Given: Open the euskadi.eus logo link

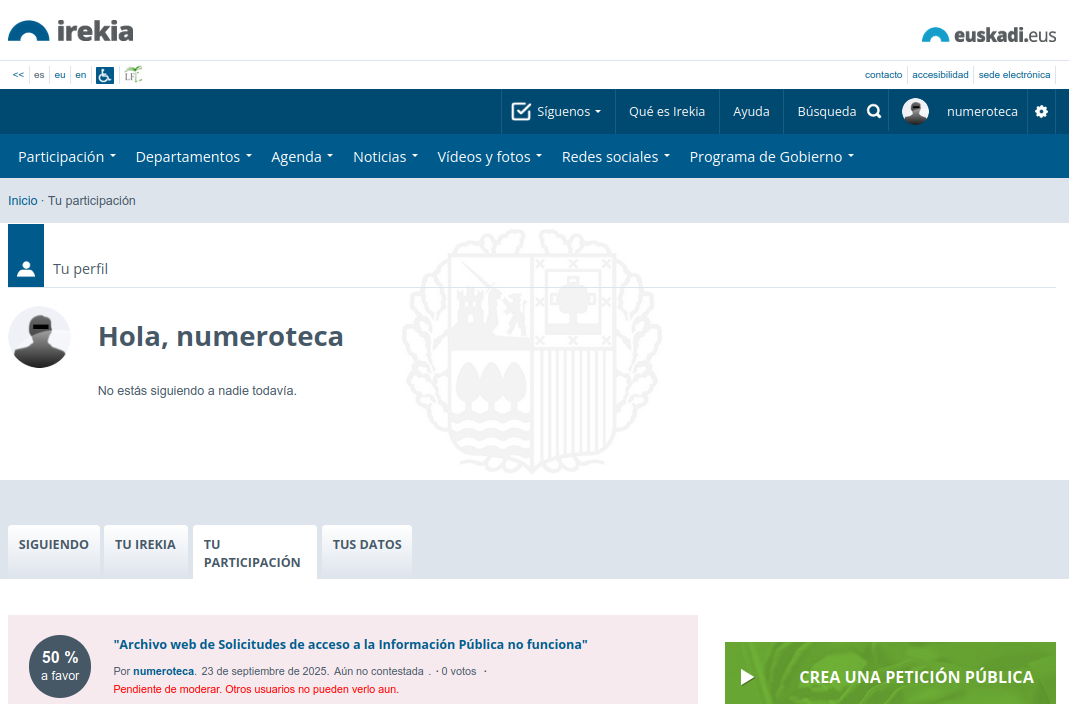Looking at the screenshot, I should 988,35.
